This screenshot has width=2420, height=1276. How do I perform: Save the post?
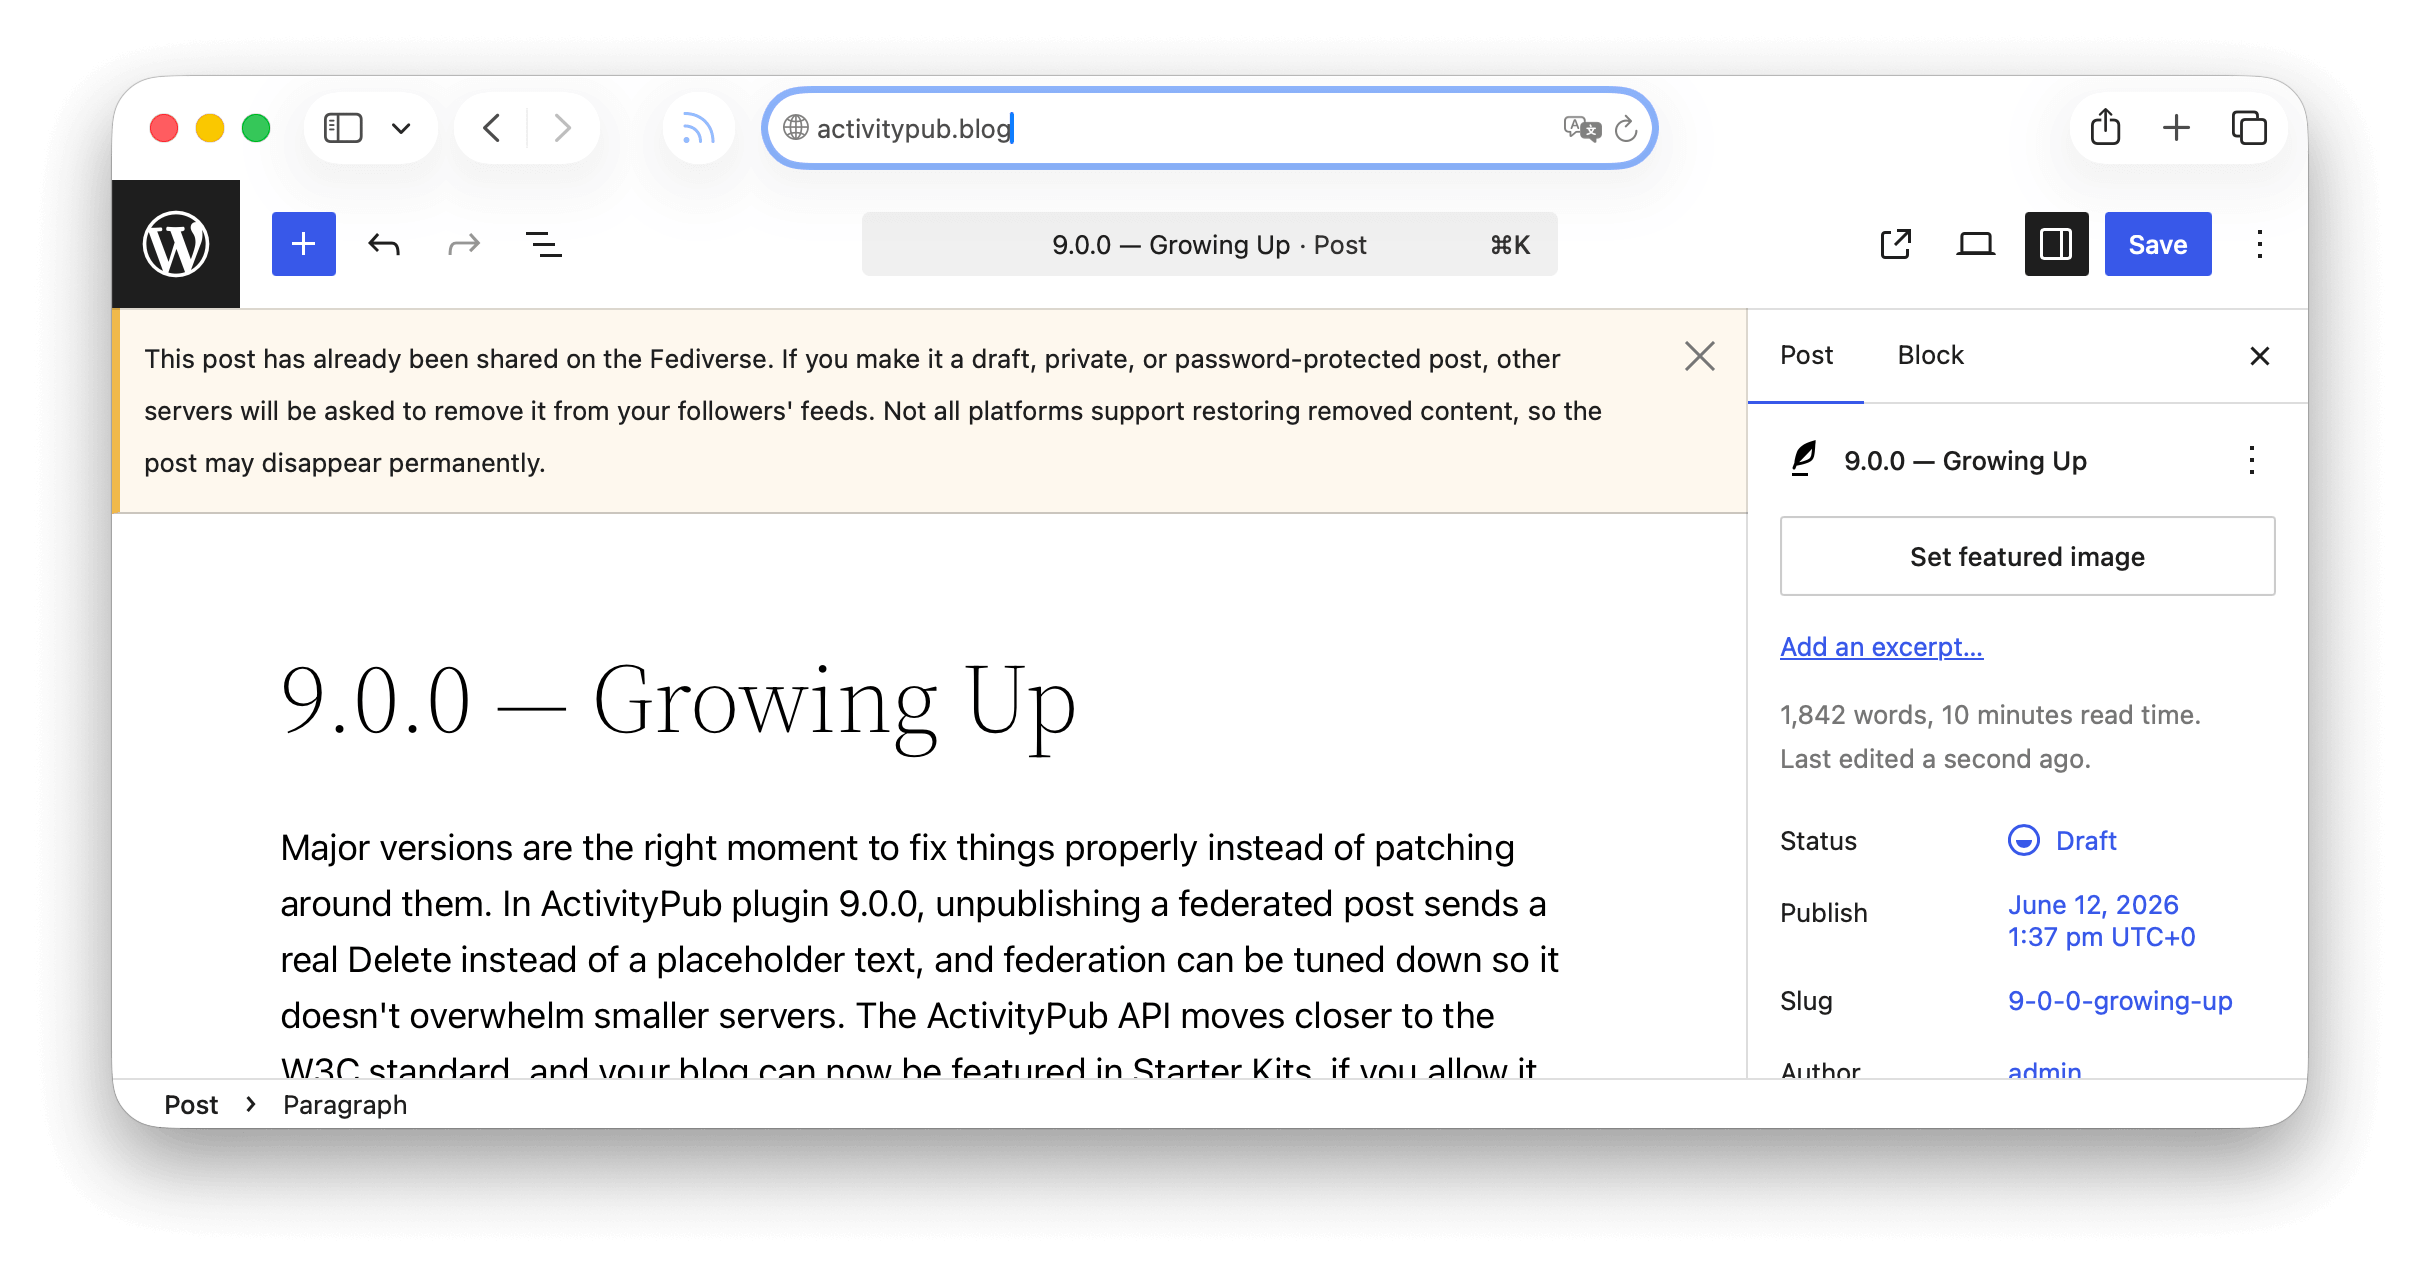pyautogui.click(x=2158, y=244)
